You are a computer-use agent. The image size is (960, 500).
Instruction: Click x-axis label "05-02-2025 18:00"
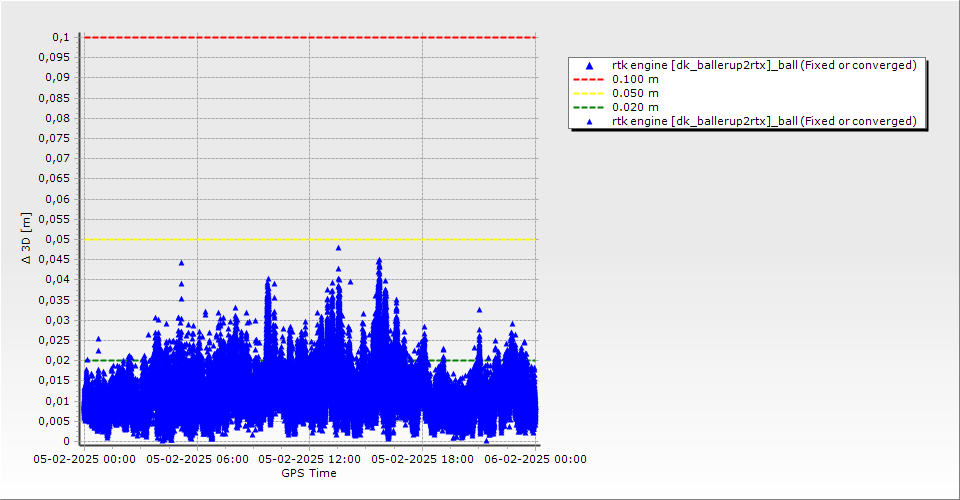(x=422, y=459)
